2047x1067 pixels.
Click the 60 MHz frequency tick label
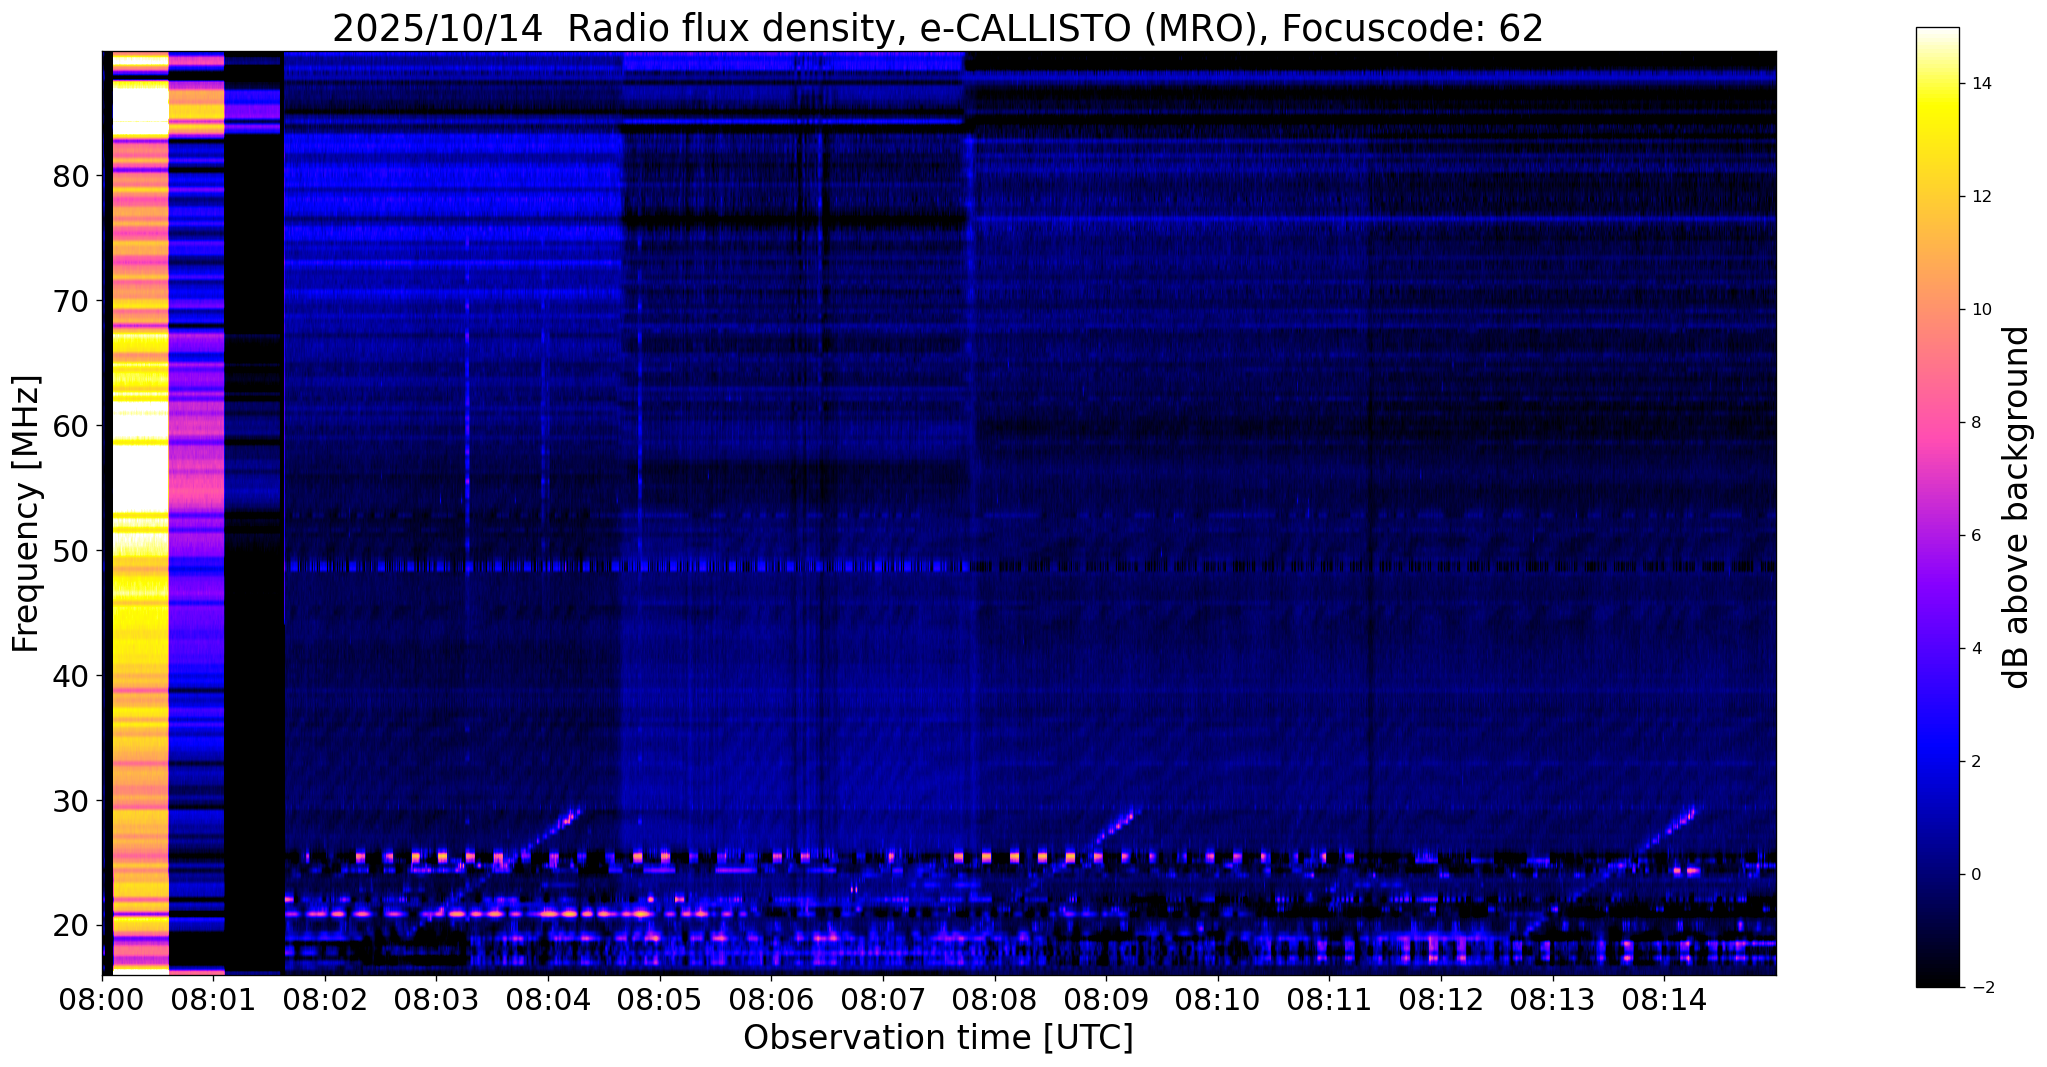click(x=71, y=426)
